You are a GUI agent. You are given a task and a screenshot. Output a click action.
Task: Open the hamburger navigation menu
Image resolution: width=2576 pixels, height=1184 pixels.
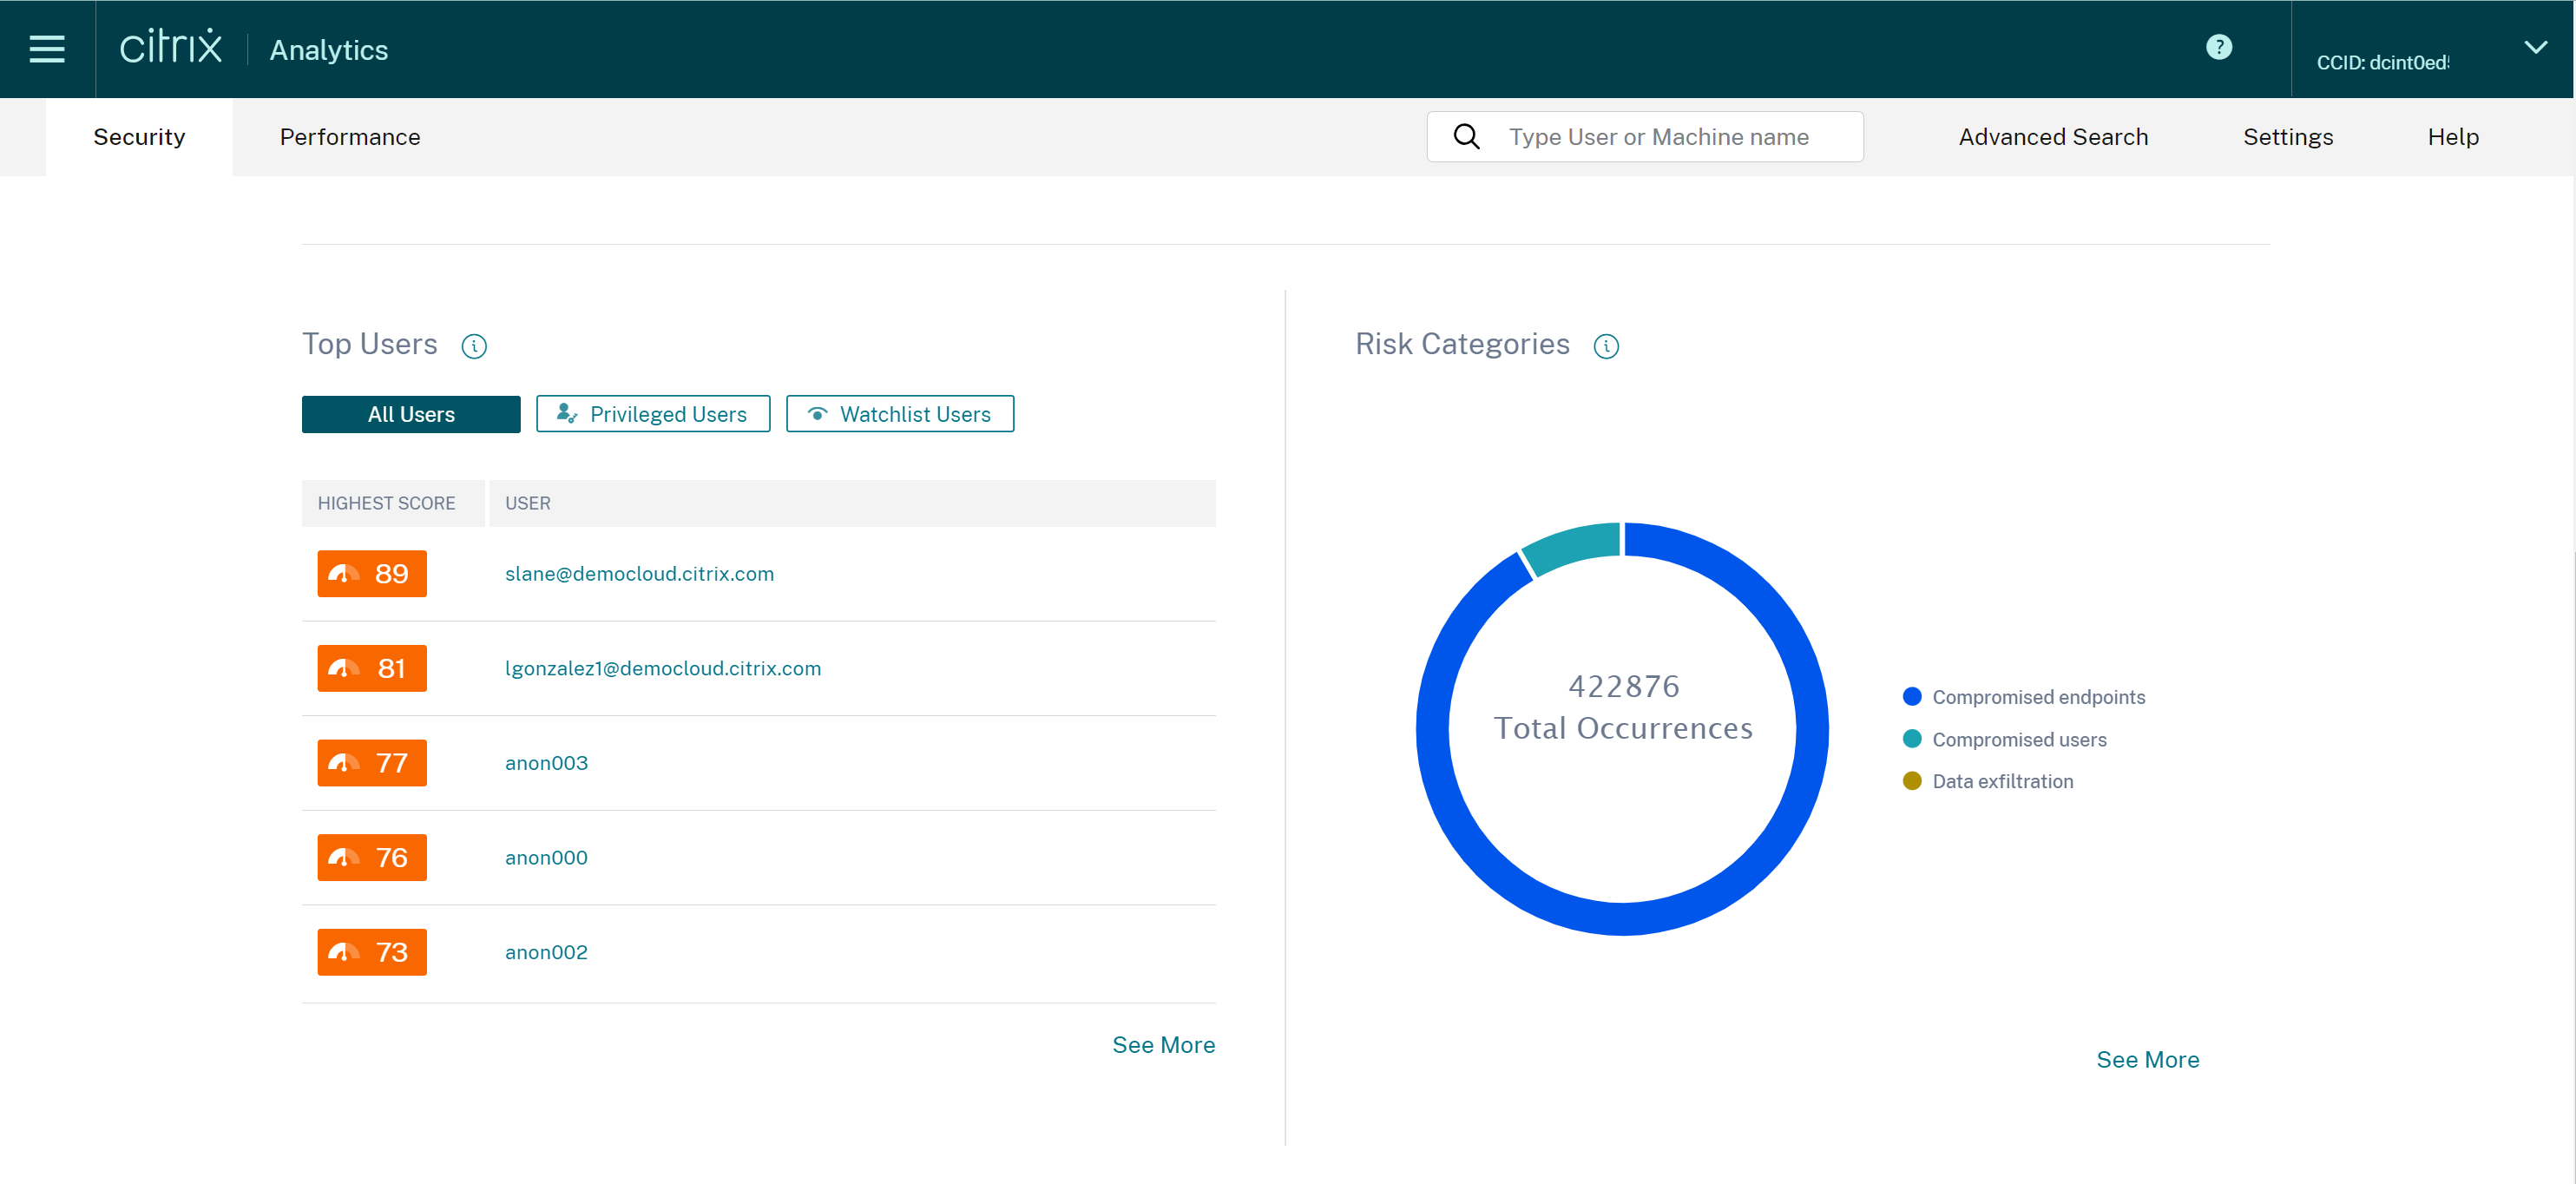(47, 49)
